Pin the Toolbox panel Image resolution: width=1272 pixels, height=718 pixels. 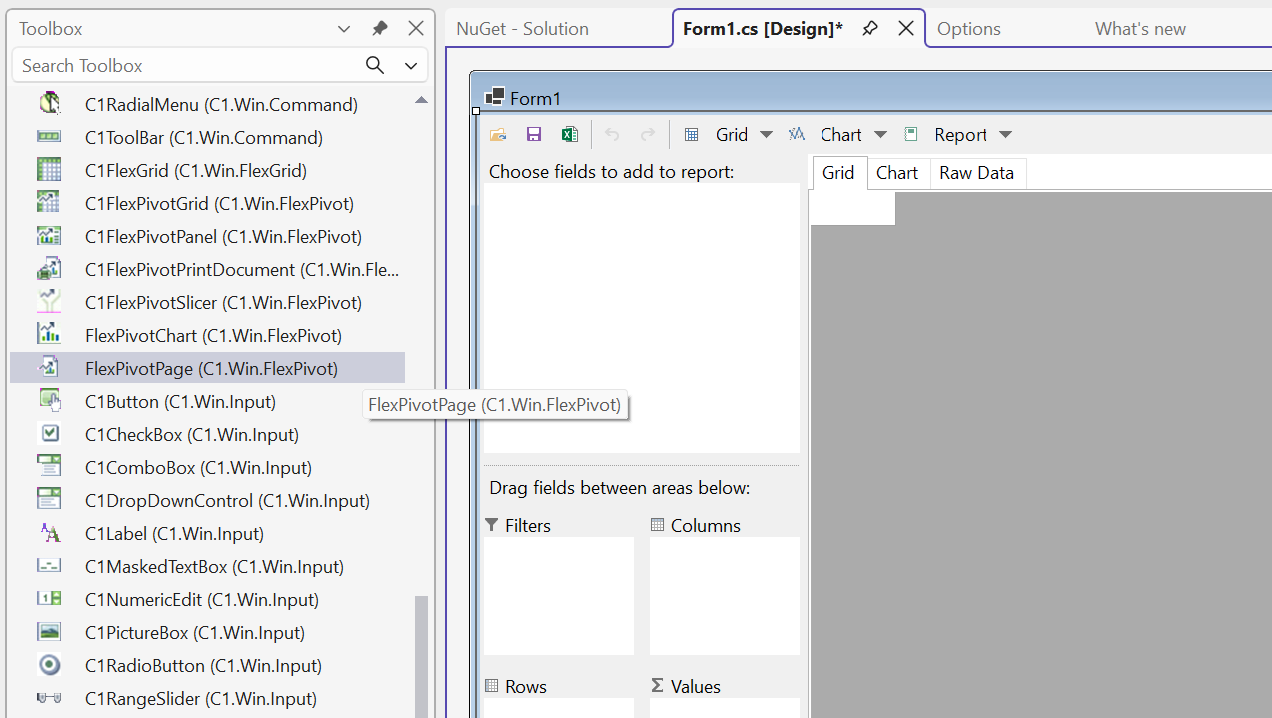380,29
